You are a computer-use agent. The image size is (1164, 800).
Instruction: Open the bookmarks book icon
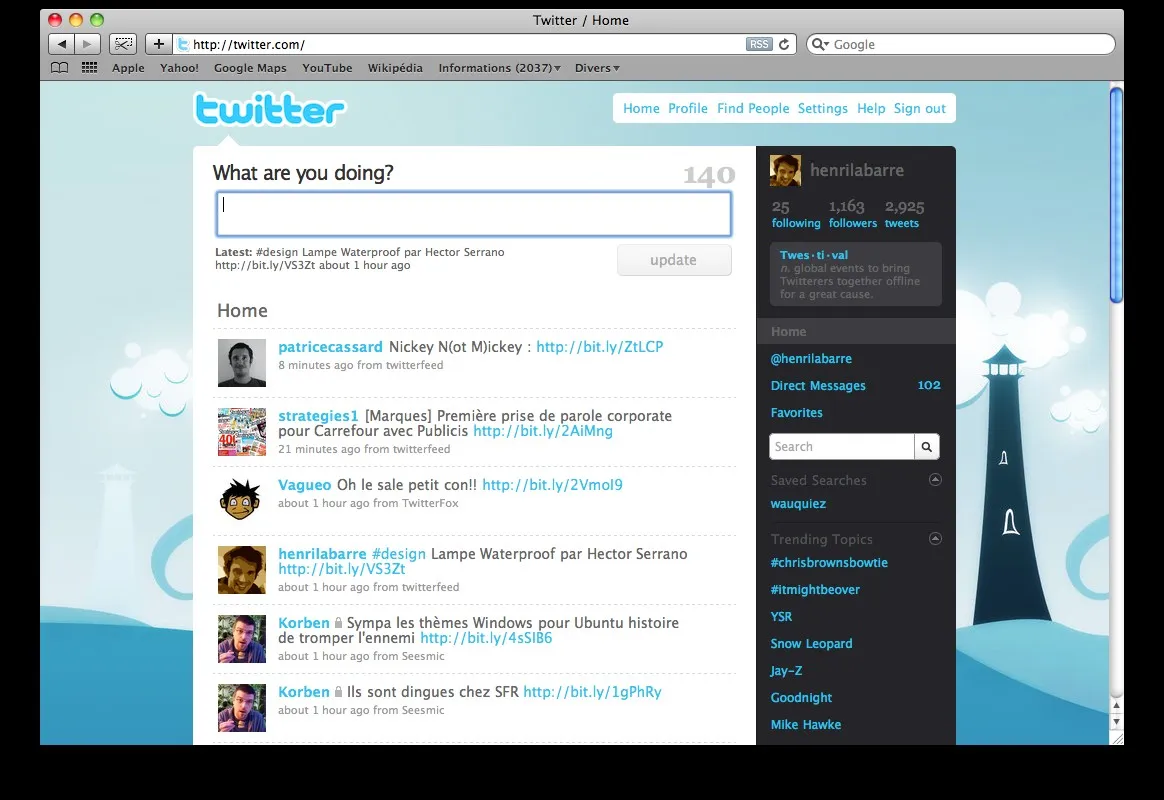[59, 68]
